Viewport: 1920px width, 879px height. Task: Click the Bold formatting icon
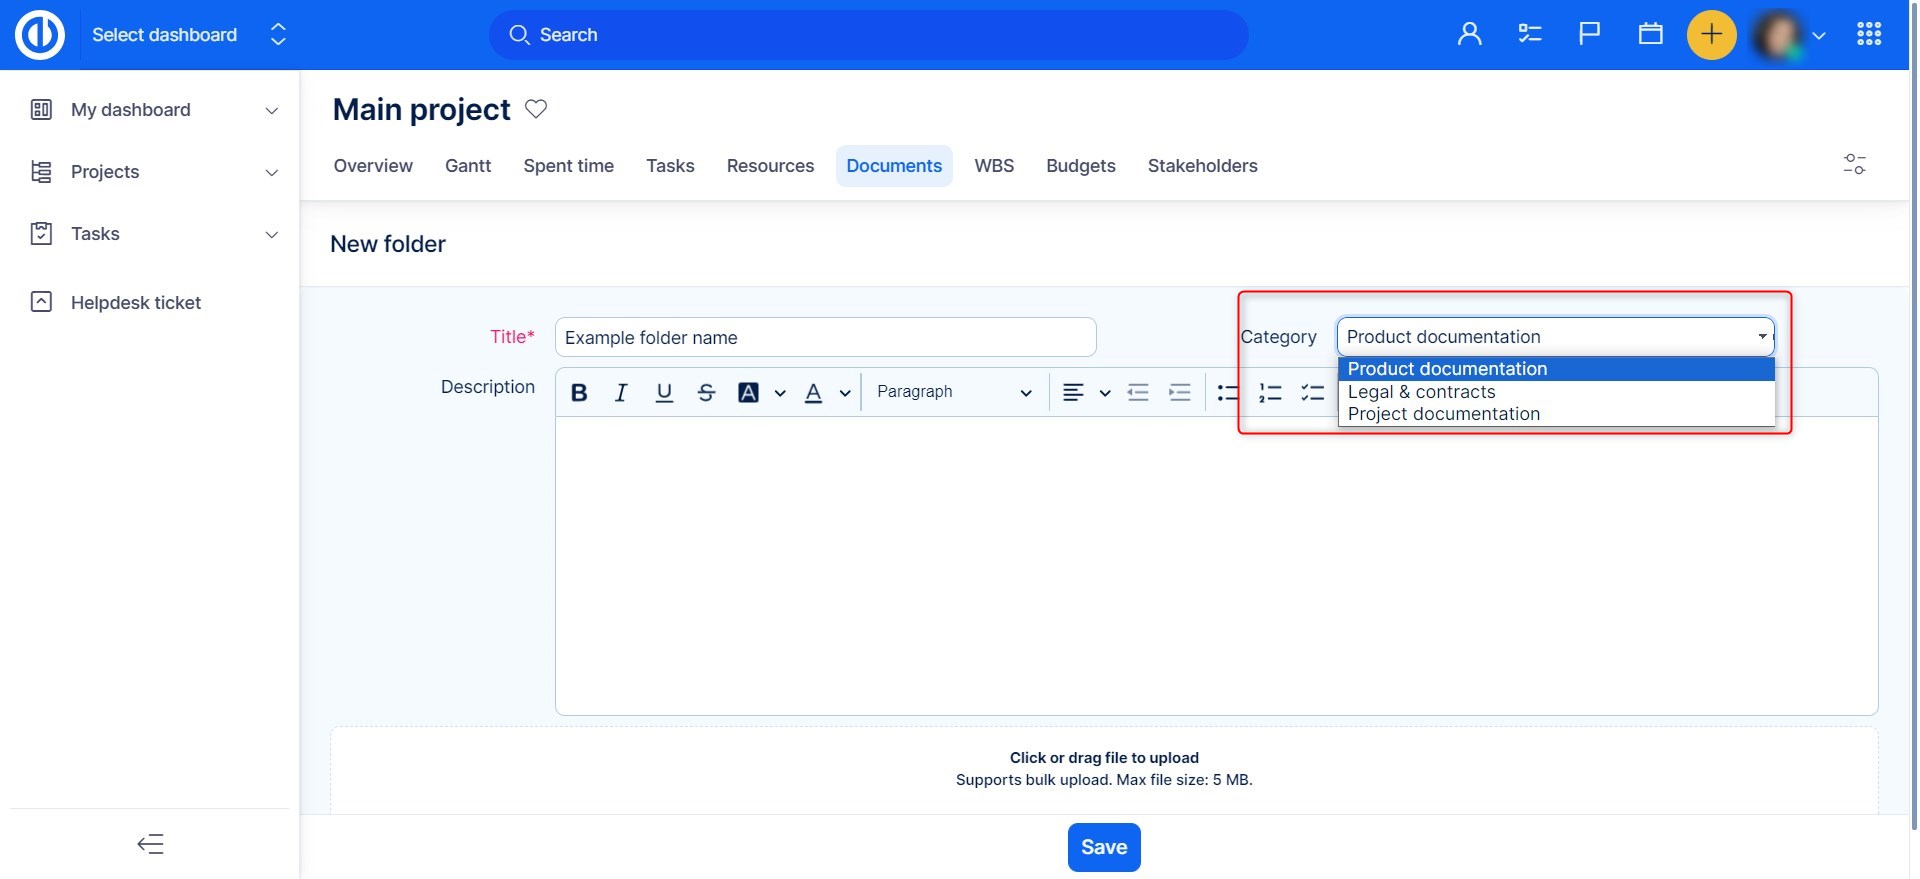click(x=579, y=393)
